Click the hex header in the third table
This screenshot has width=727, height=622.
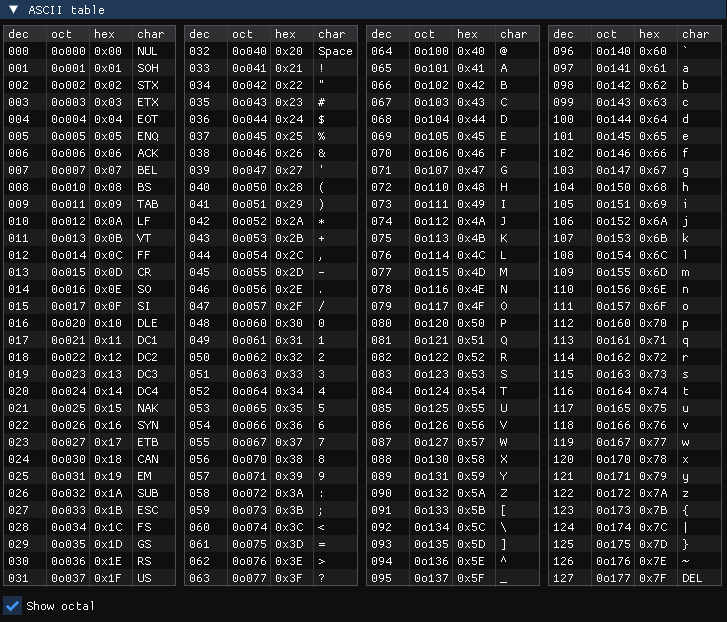tap(468, 34)
